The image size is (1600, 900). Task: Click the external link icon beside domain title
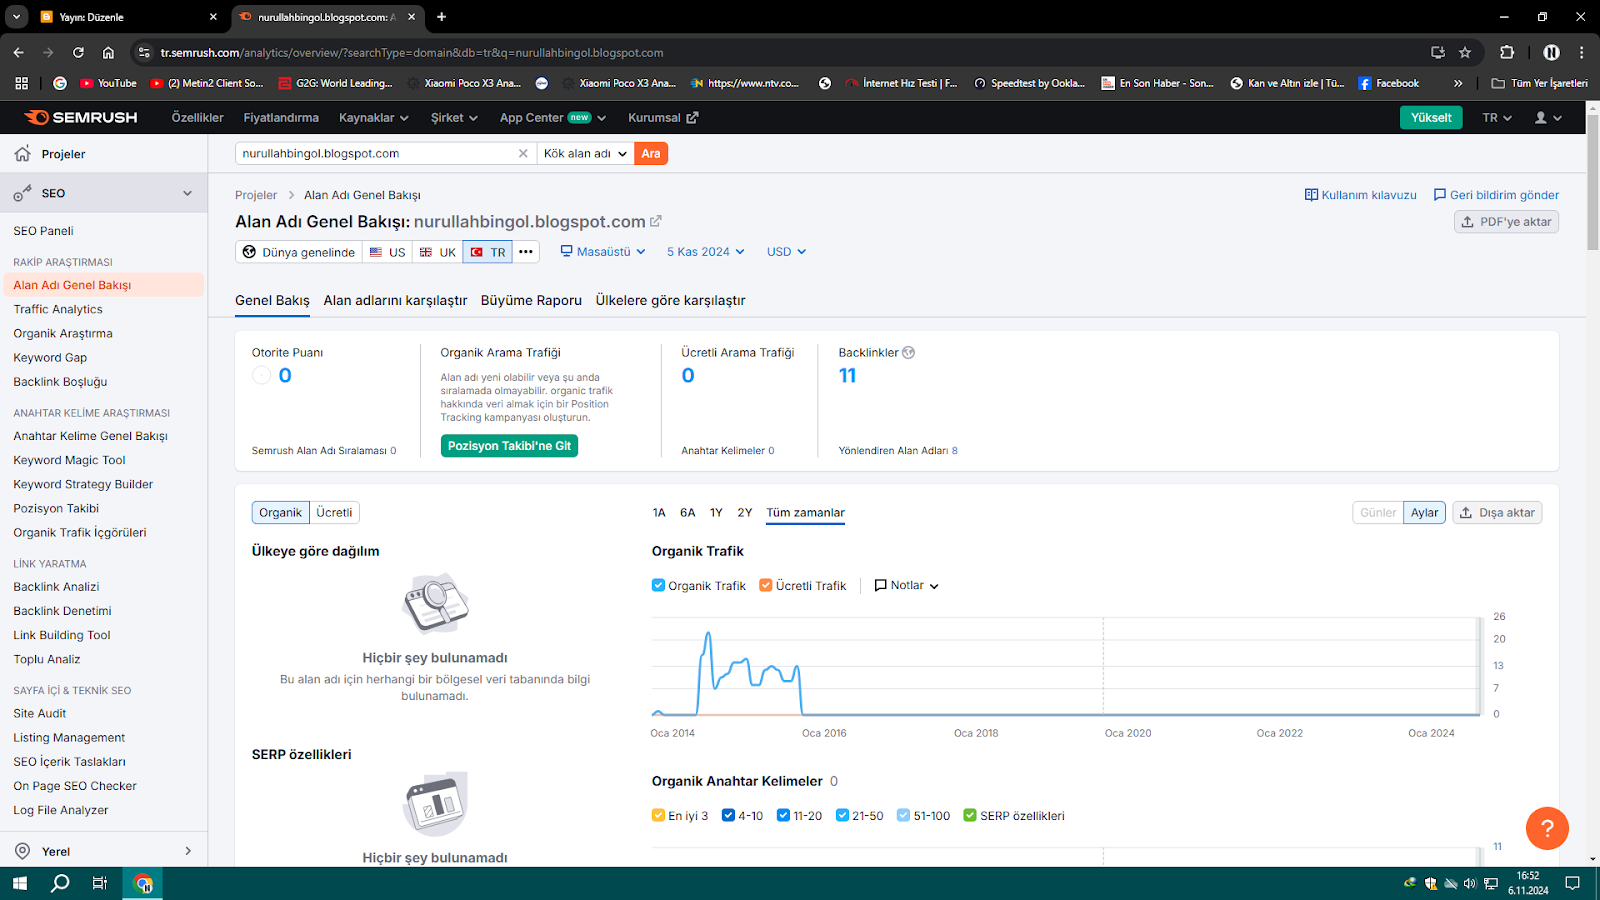[656, 221]
